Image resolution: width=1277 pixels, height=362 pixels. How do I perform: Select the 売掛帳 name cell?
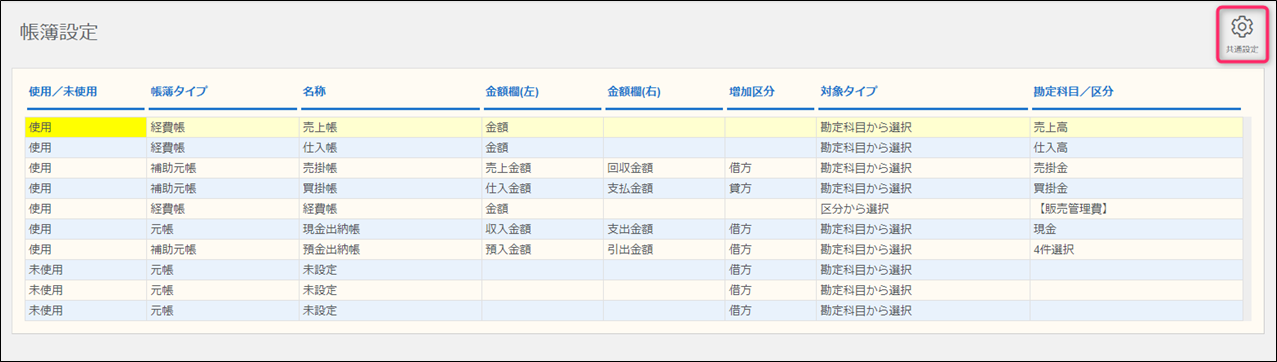[x=390, y=168]
